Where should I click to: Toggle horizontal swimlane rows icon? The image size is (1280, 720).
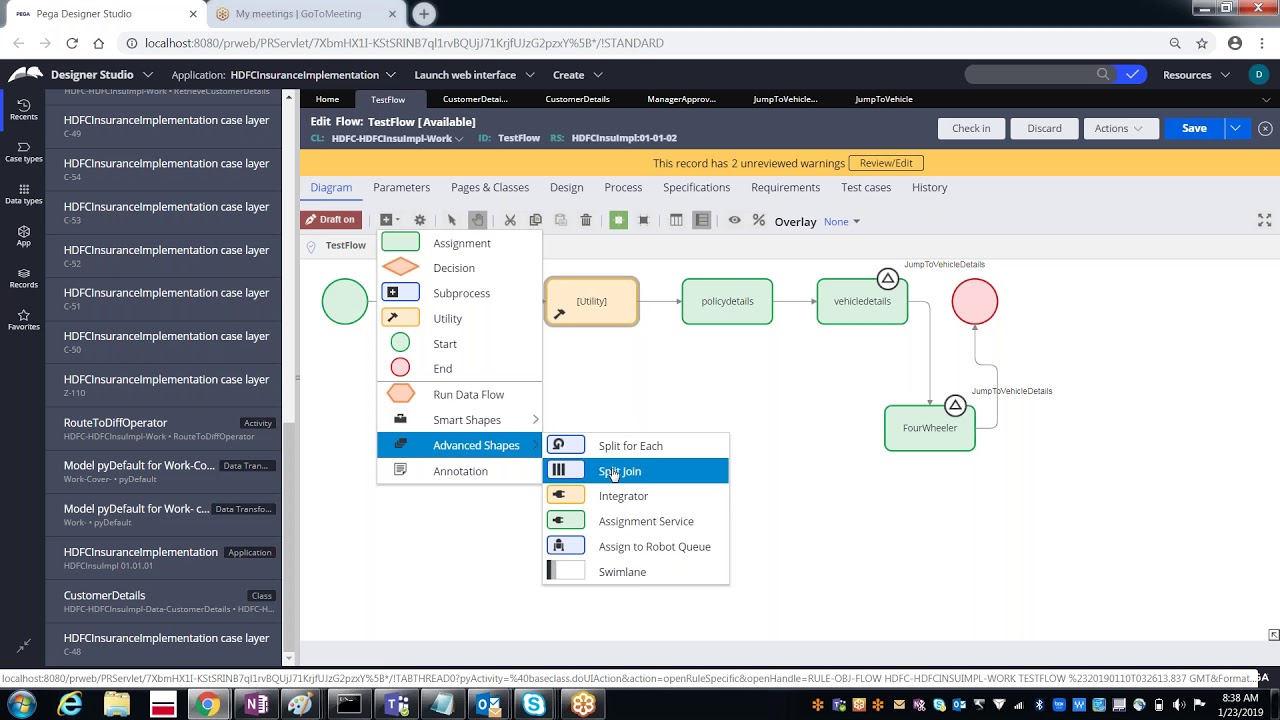(x=702, y=220)
